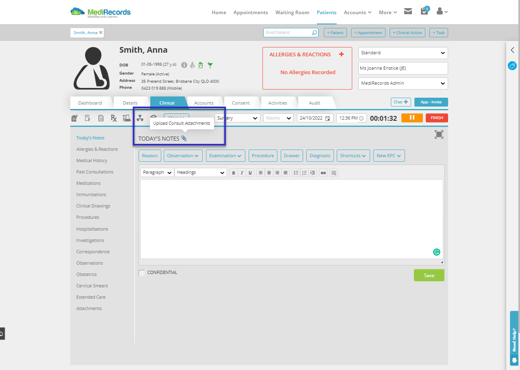
Task: Open the Paragraph style dropdown
Action: click(x=157, y=172)
